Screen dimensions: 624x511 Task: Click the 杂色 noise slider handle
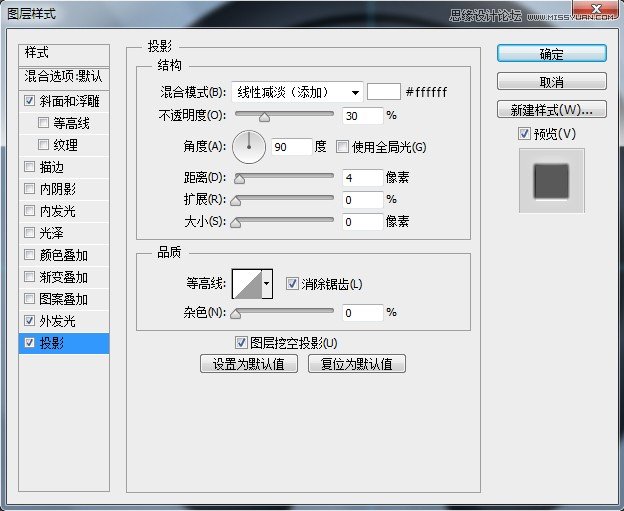click(236, 314)
